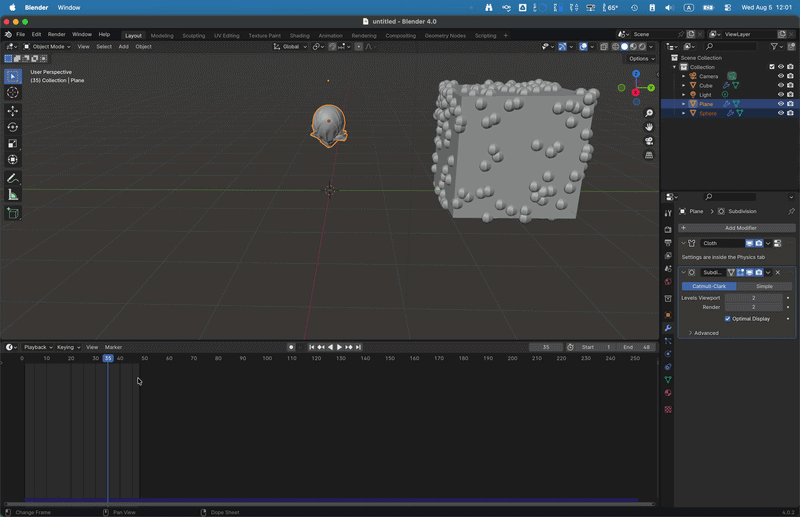
Task: Open viewport Options dropdown
Action: 641,59
